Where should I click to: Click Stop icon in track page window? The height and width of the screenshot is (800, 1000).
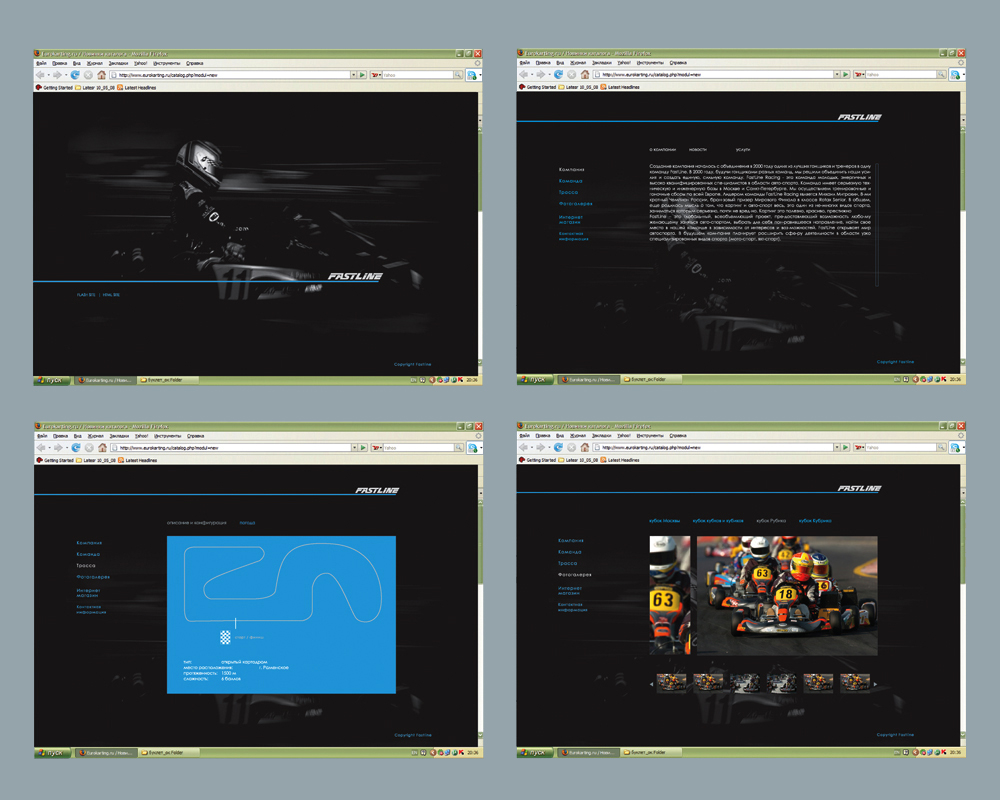coord(89,448)
